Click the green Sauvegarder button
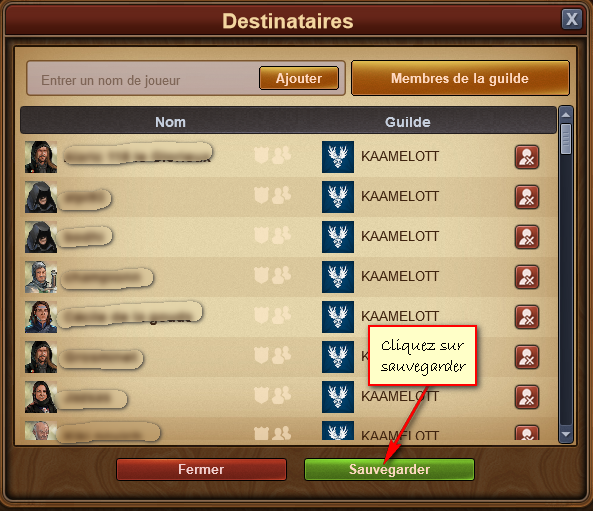The image size is (593, 511). click(x=389, y=469)
